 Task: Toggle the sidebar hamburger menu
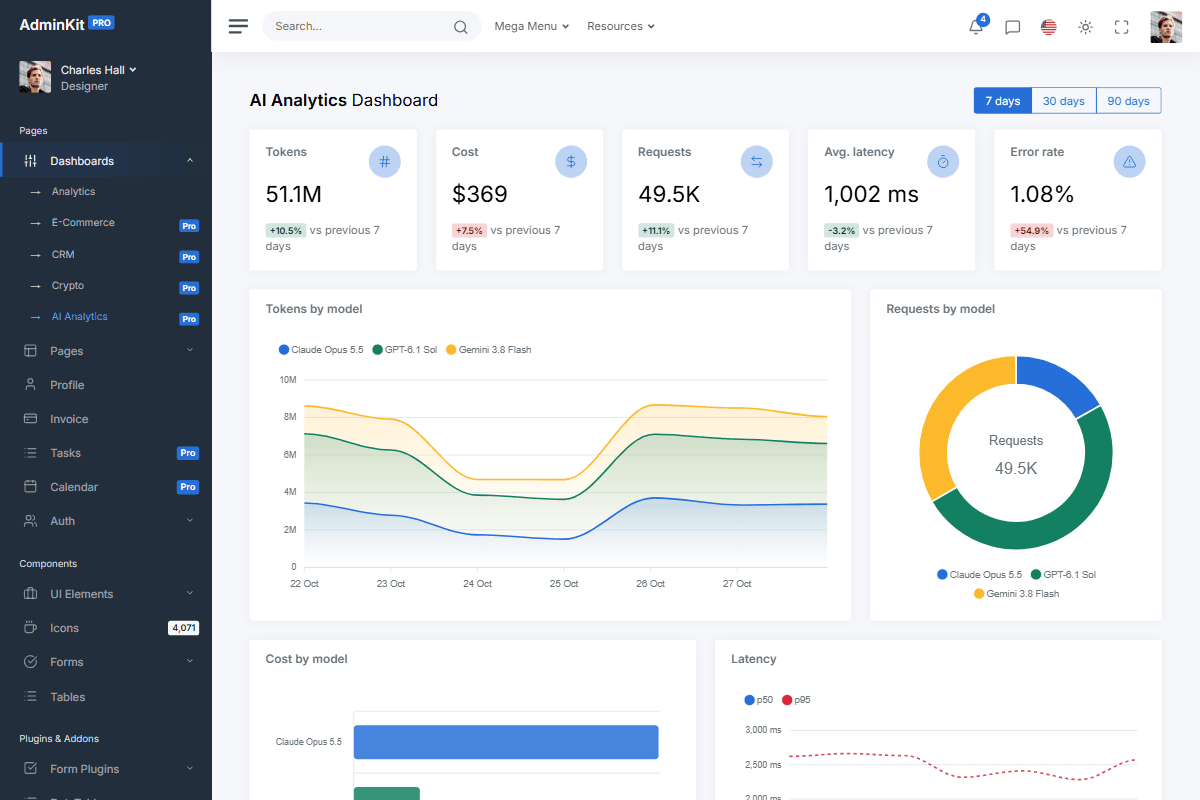(x=238, y=26)
